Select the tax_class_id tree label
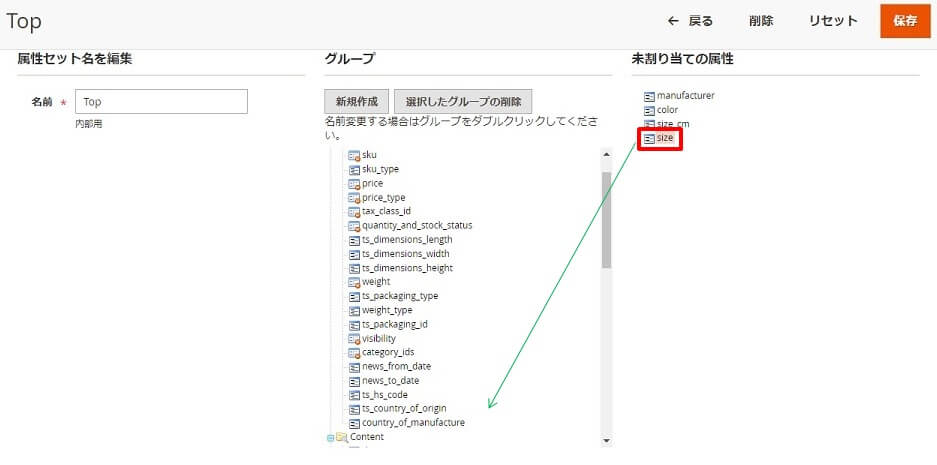 coord(386,212)
